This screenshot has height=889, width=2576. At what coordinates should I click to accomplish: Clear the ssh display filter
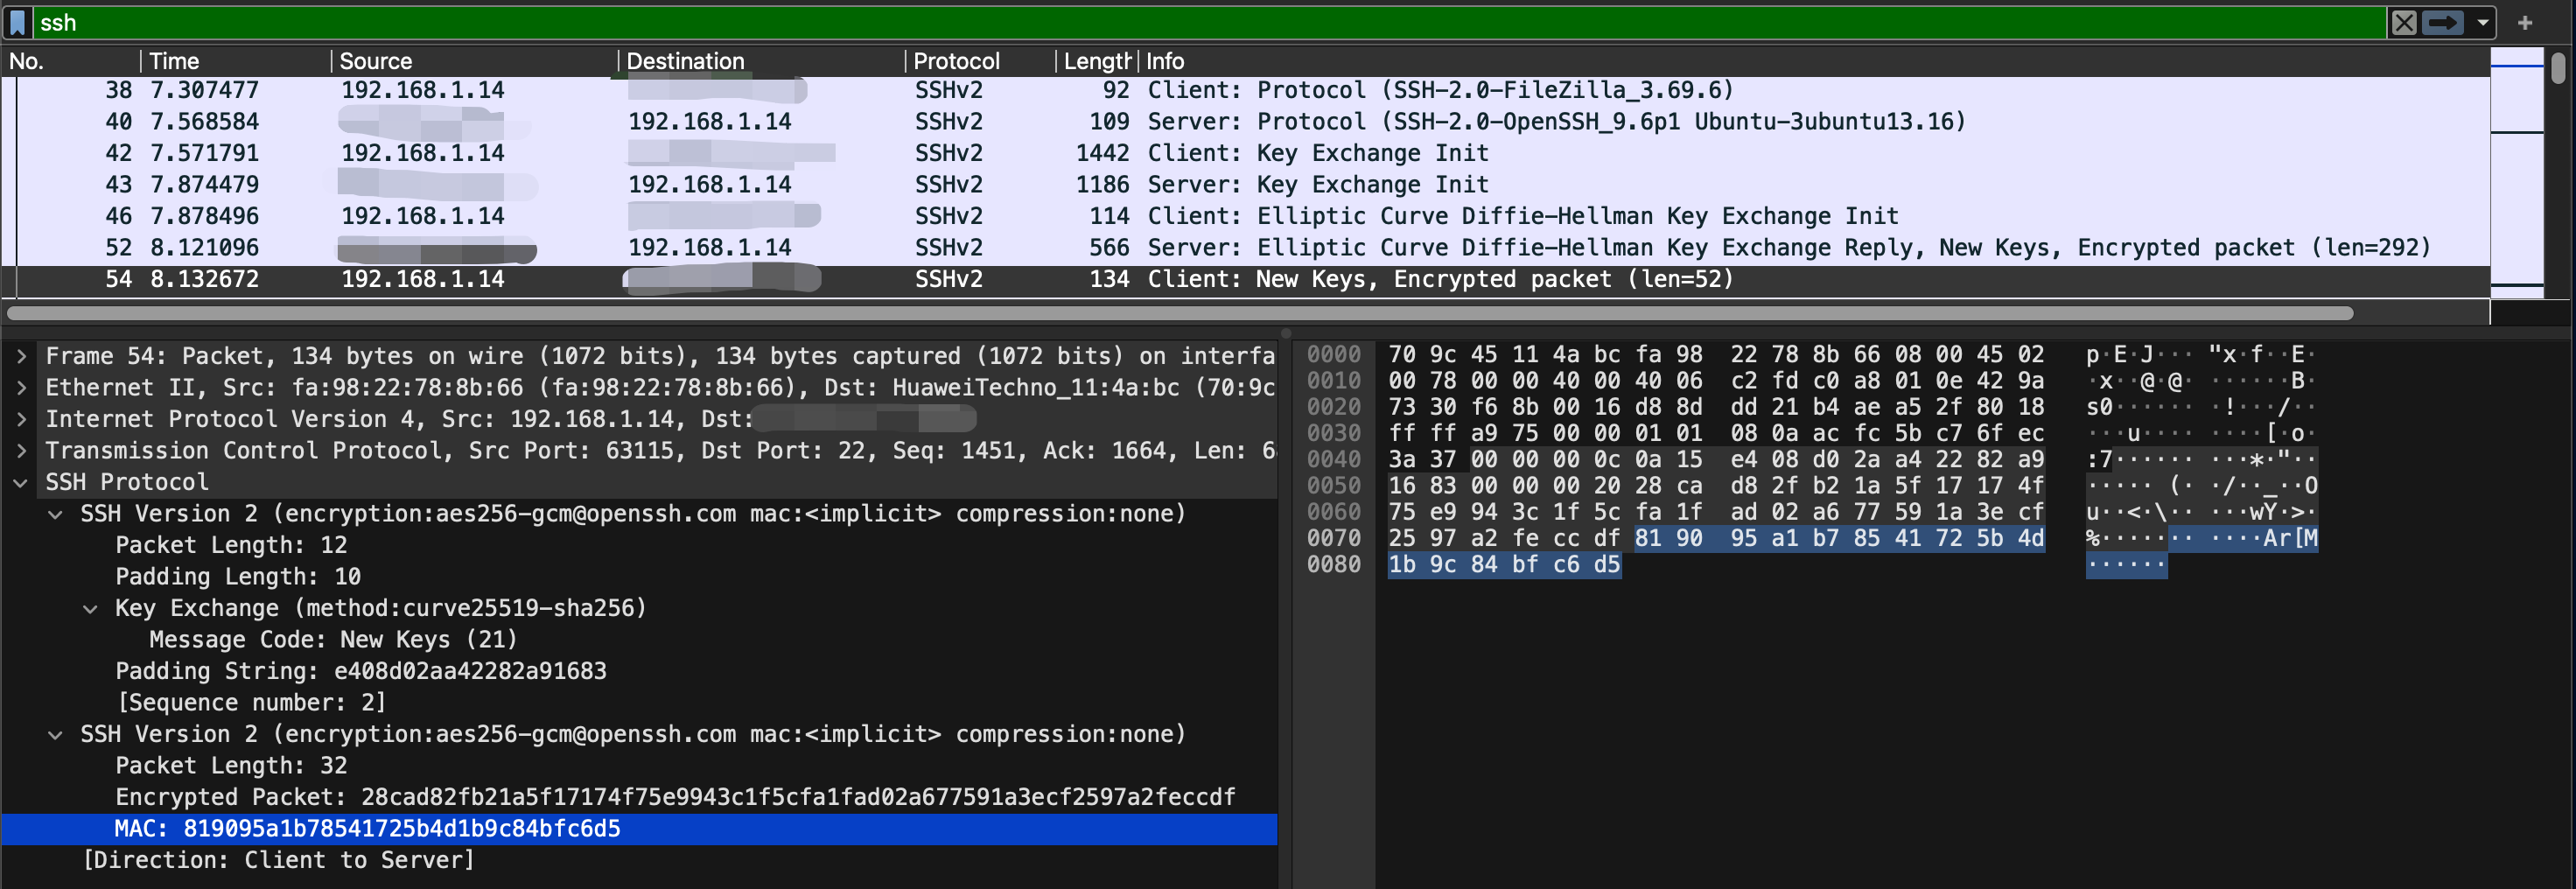[2404, 22]
